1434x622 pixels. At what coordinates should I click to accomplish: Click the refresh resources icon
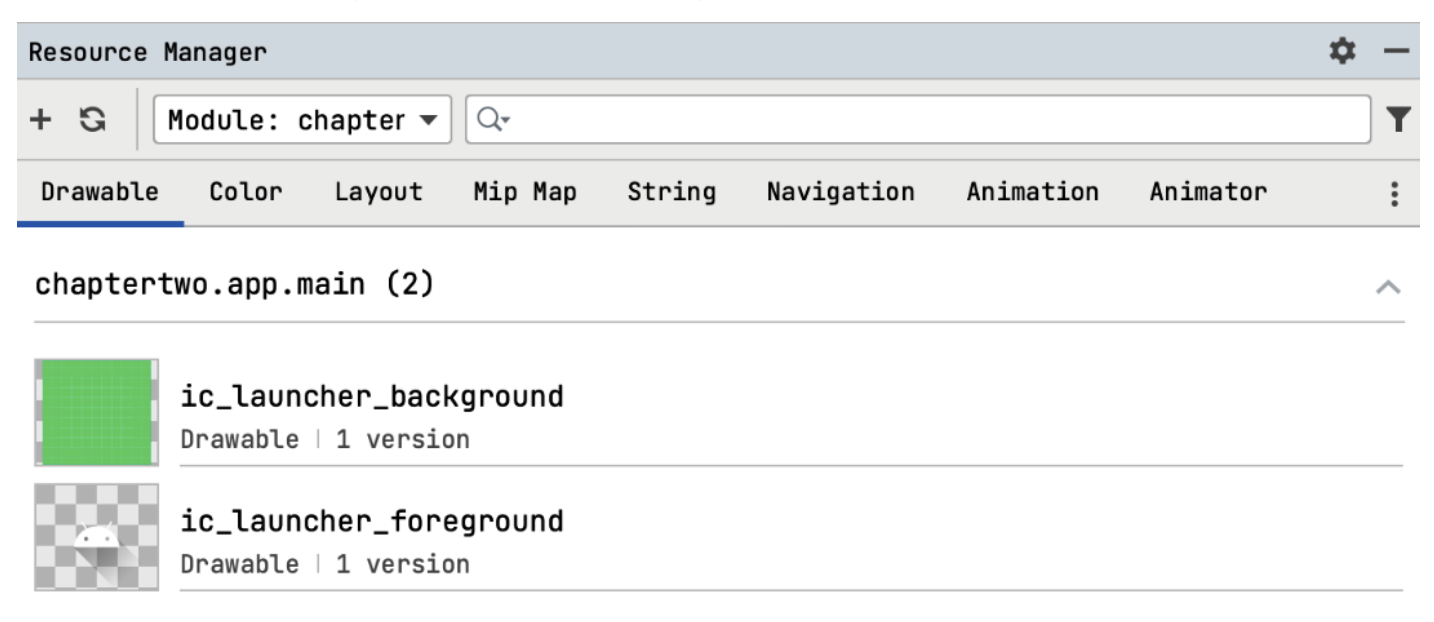click(x=93, y=120)
